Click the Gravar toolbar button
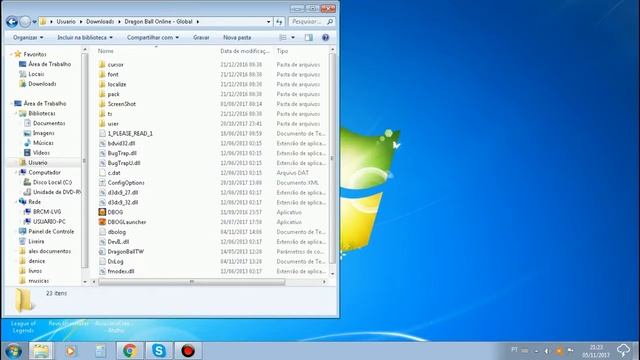640x360 pixels. coord(201,38)
